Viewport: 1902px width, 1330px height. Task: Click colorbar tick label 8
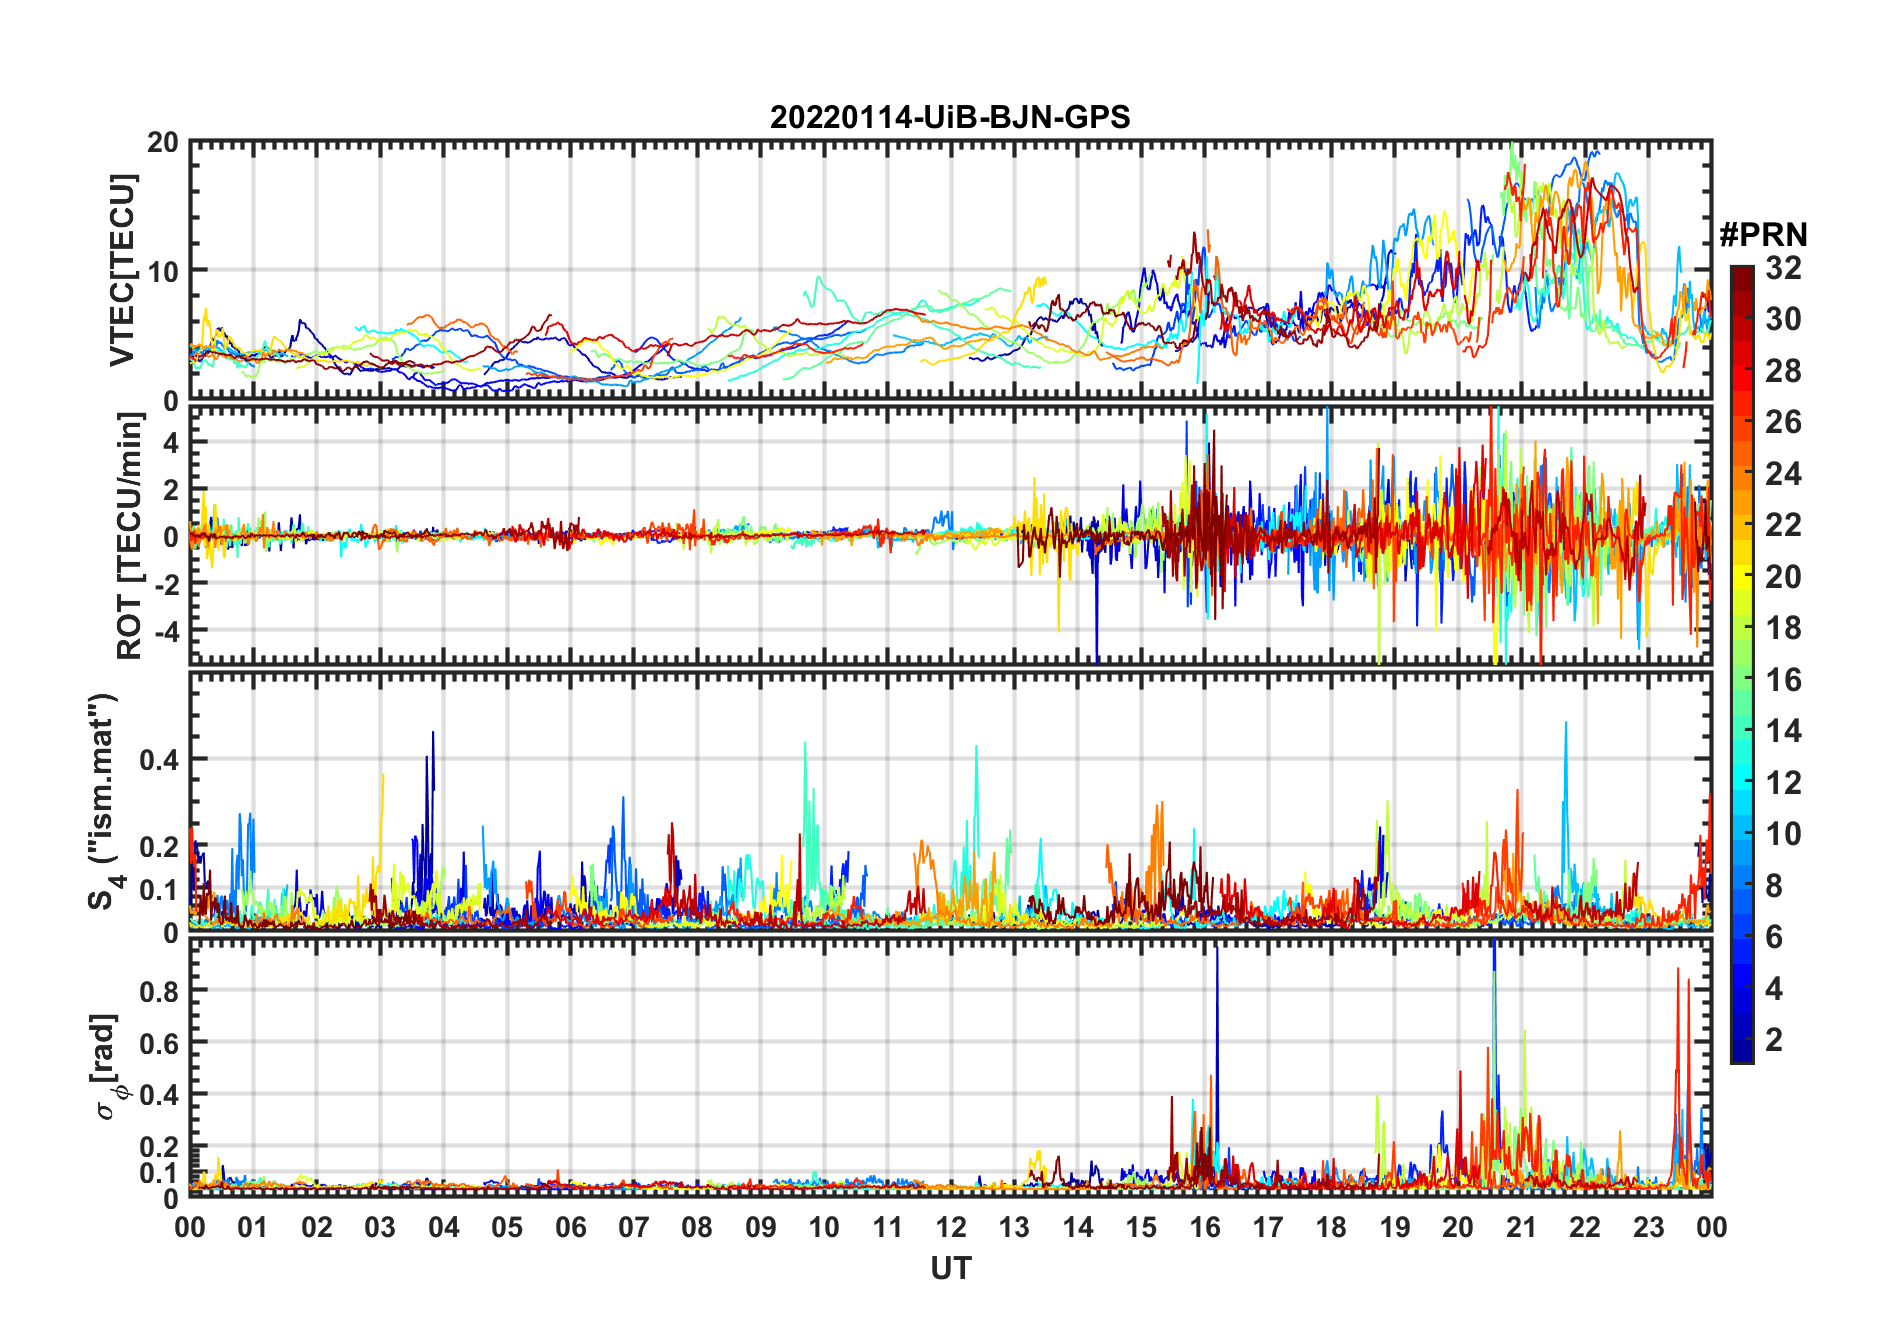(x=1774, y=886)
